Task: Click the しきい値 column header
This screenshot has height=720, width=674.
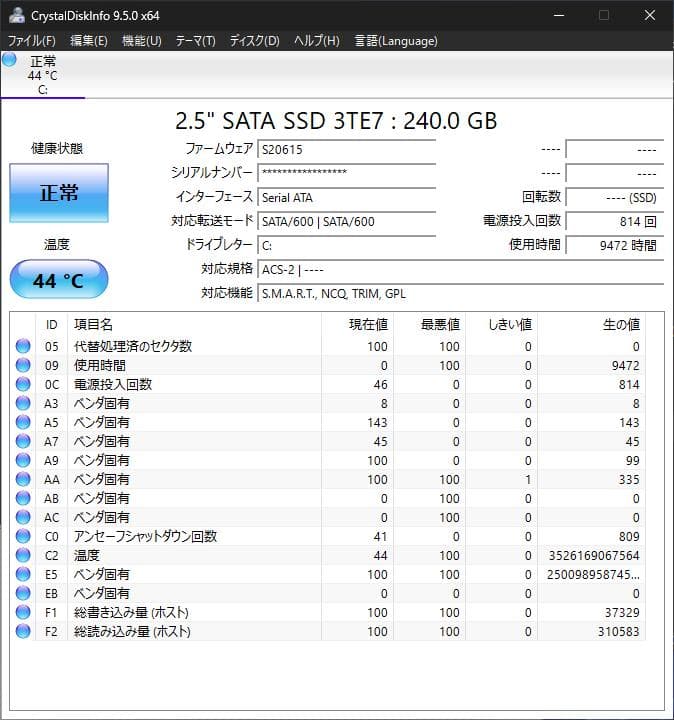Action: [x=501, y=325]
